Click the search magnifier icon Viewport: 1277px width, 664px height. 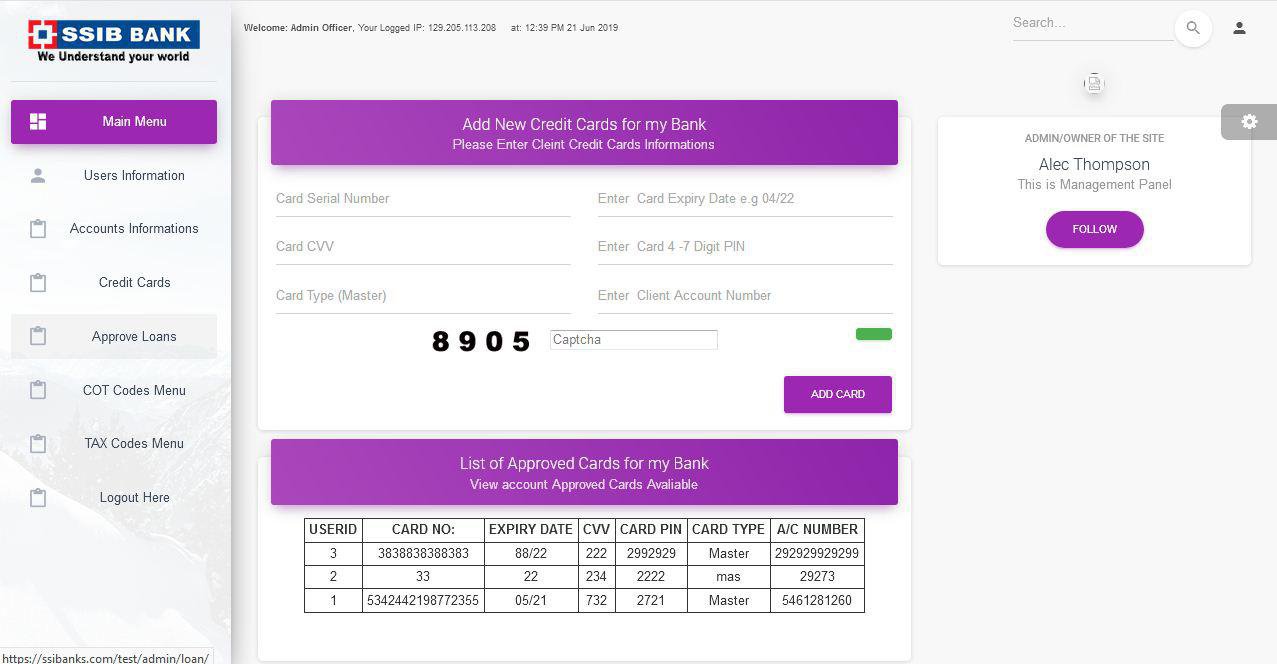point(1193,28)
